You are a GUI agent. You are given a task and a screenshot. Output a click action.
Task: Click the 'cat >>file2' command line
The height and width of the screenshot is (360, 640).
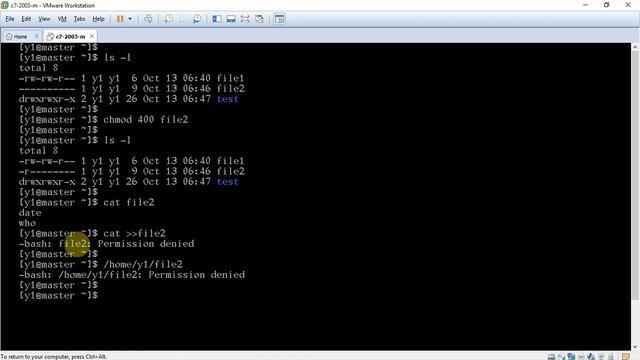point(134,233)
